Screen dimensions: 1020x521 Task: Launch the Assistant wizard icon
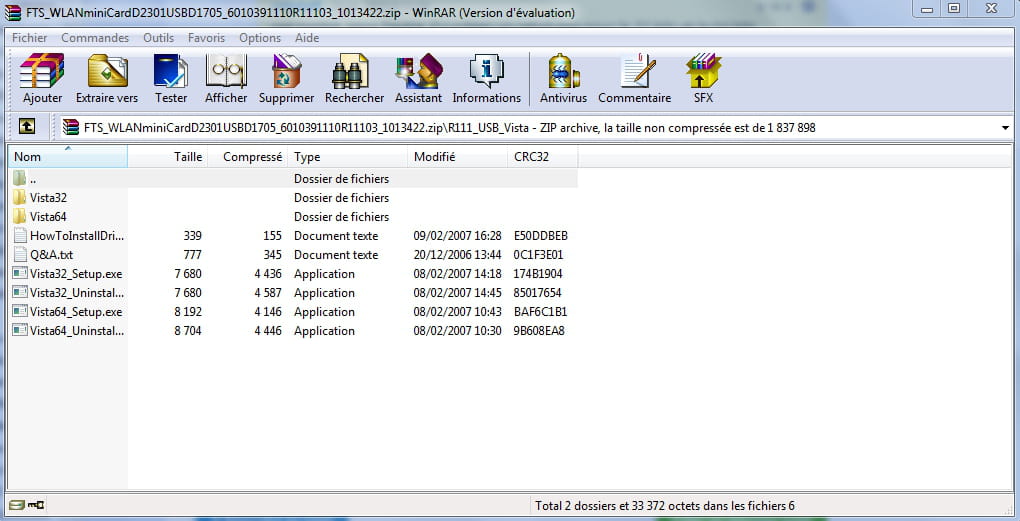coord(418,79)
